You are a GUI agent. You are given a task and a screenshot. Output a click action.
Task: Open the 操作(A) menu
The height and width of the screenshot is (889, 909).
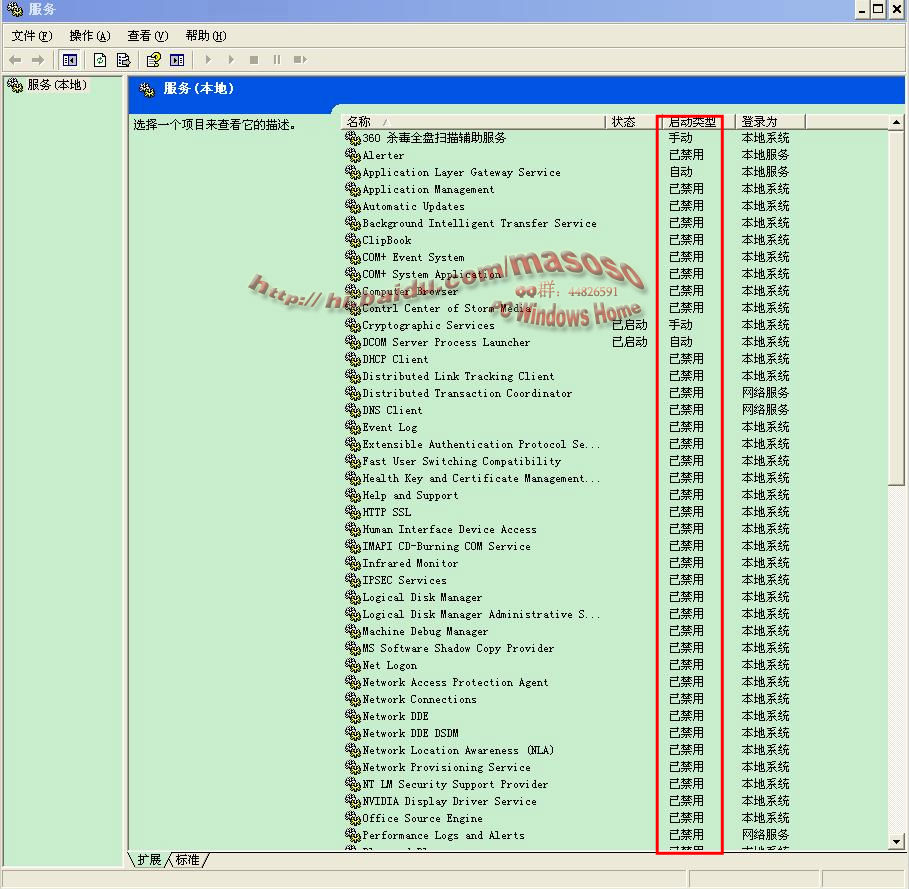89,36
